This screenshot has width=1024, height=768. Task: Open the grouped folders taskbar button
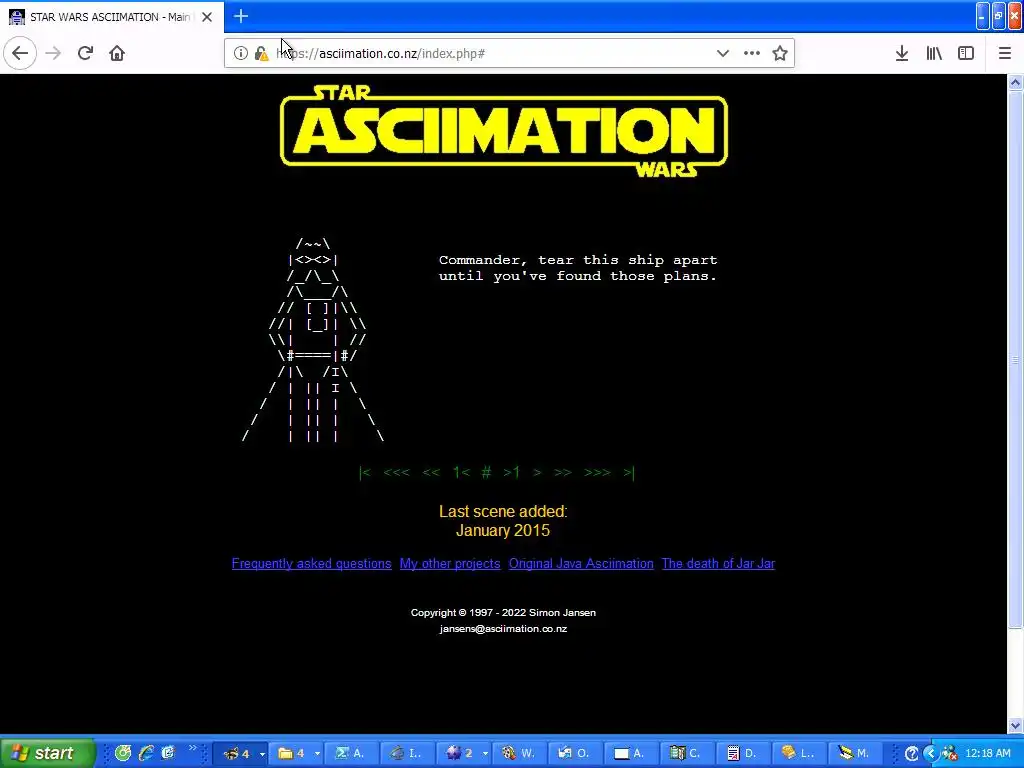pos(298,753)
